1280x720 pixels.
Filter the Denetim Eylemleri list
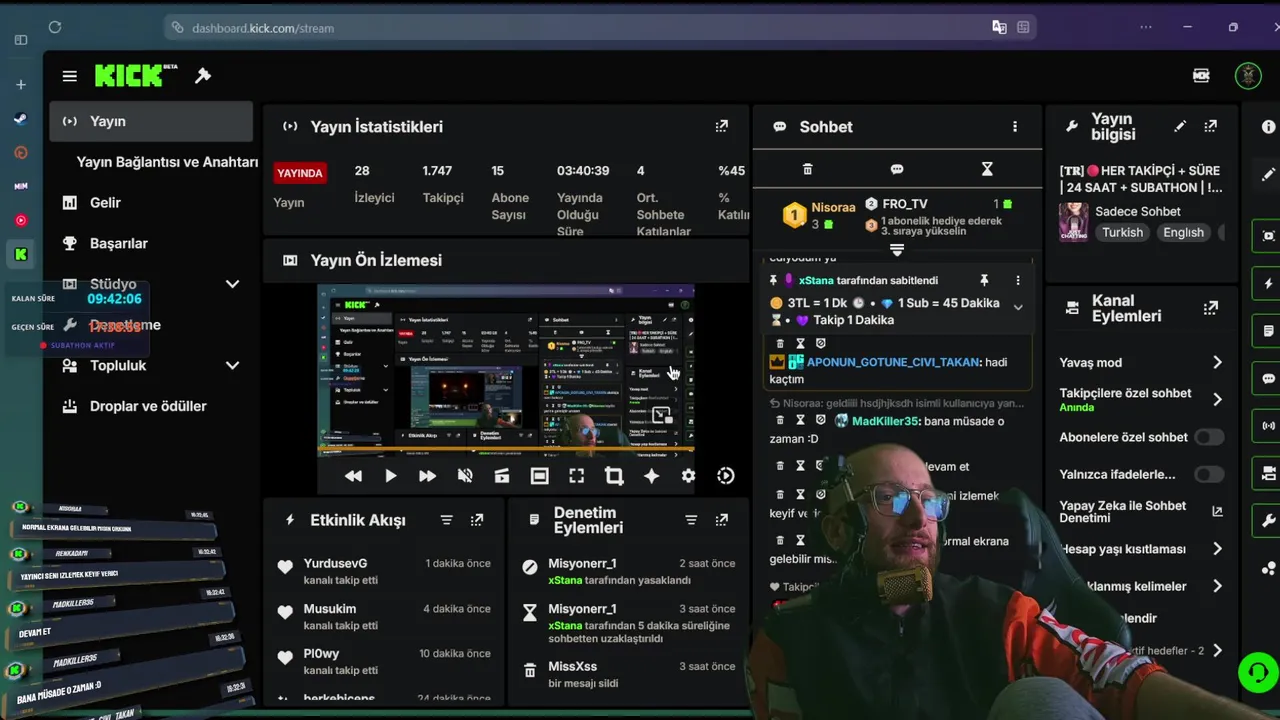691,520
